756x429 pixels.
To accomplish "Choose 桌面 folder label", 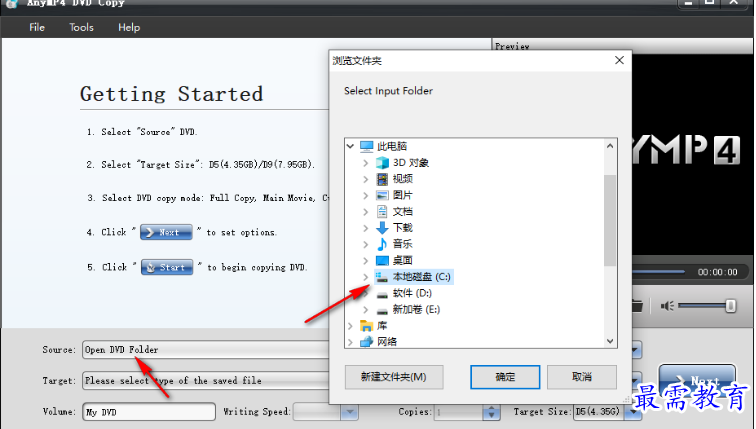I will click(x=403, y=261).
